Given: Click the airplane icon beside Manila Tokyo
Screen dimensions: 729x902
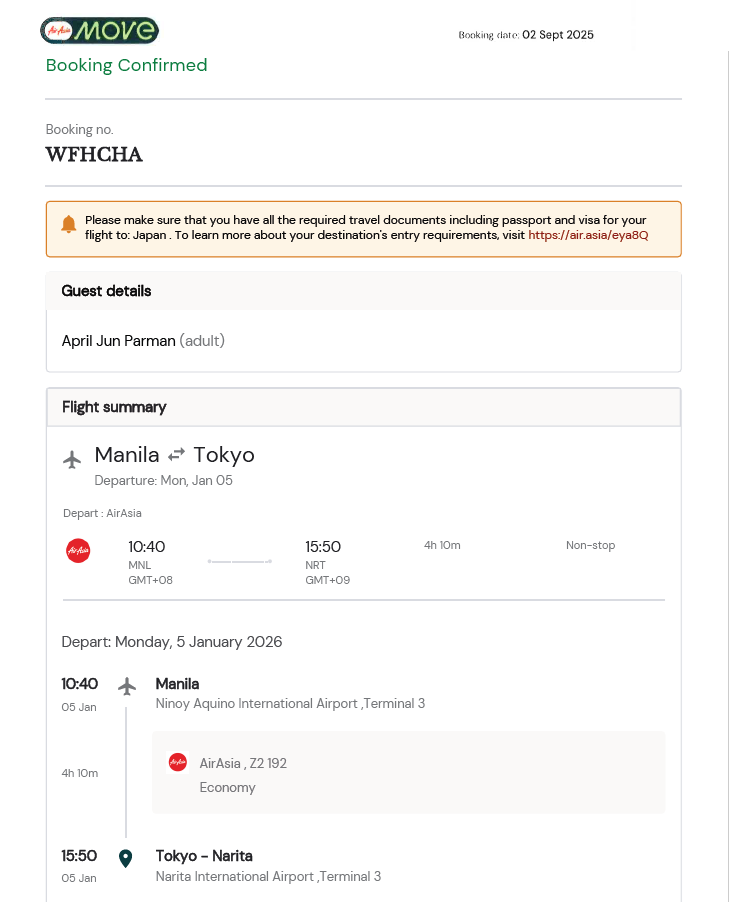Looking at the screenshot, I should tap(72, 460).
